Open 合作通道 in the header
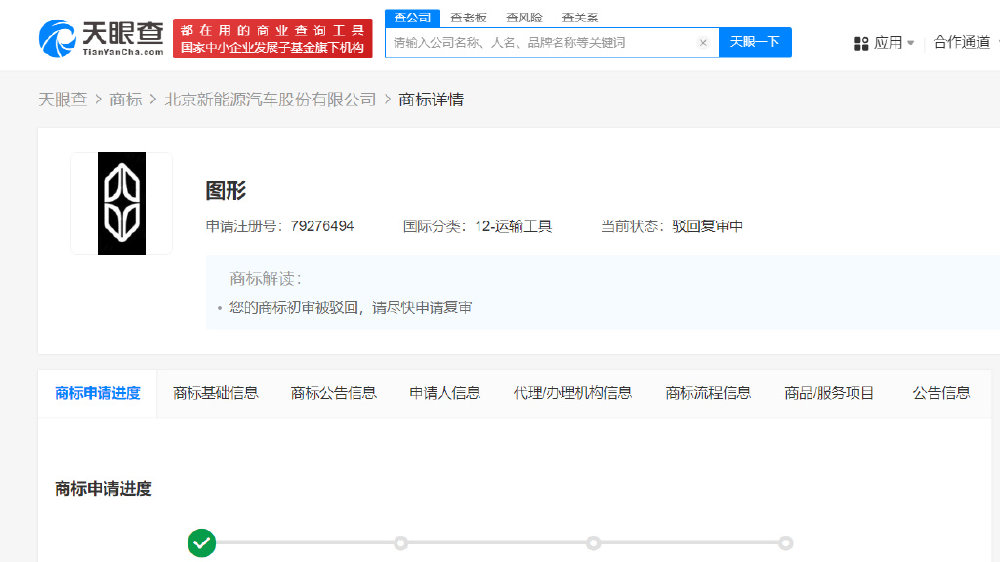 pos(962,43)
